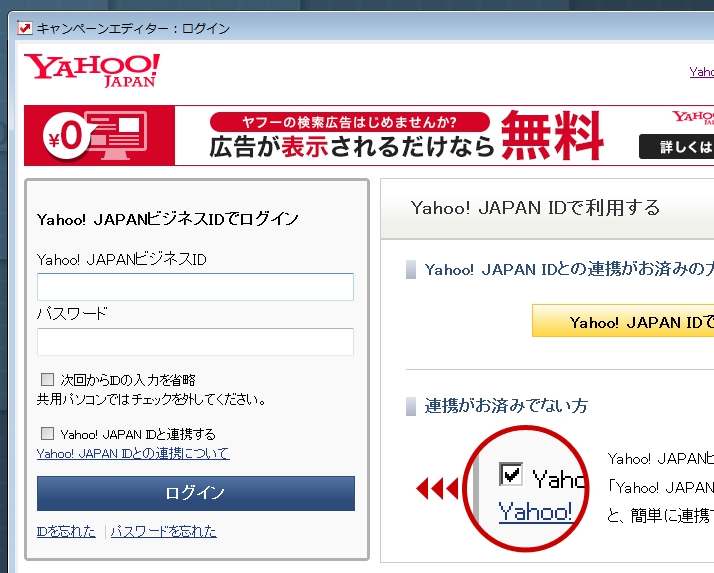Click the top-right Yahoo link
The height and width of the screenshot is (573, 714).
701,72
